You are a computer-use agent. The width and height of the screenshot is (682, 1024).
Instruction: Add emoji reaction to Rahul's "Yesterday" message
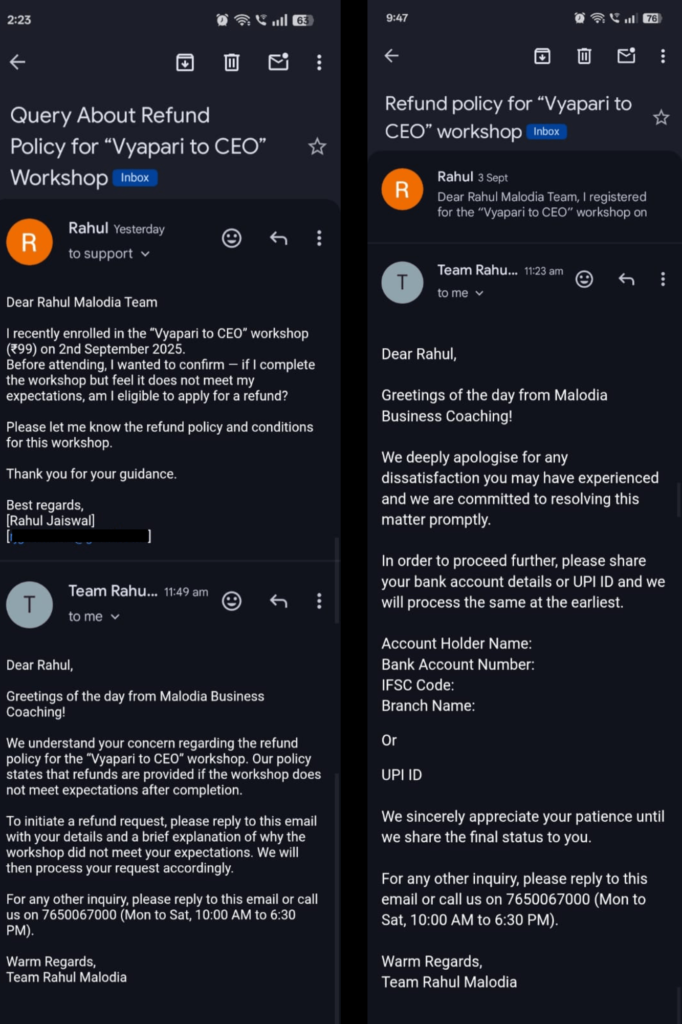tap(232, 238)
